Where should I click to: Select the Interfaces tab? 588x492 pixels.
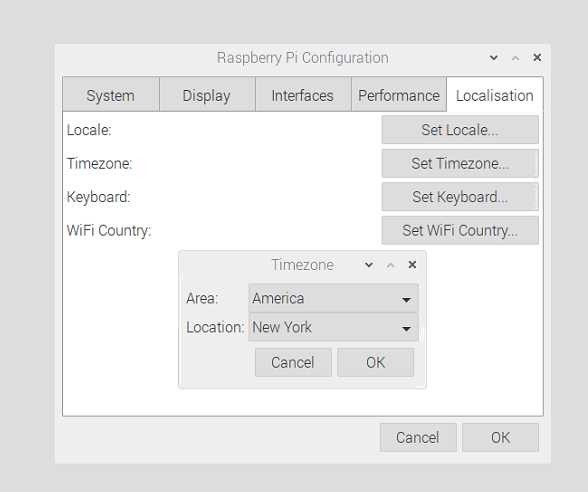(303, 95)
